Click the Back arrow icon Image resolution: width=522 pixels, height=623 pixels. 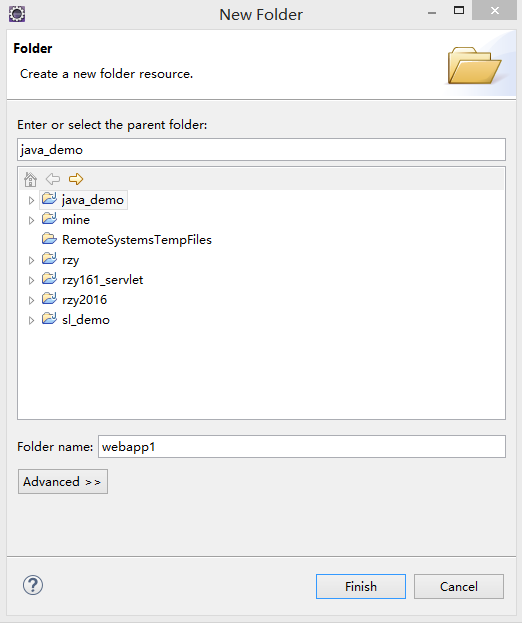53,179
